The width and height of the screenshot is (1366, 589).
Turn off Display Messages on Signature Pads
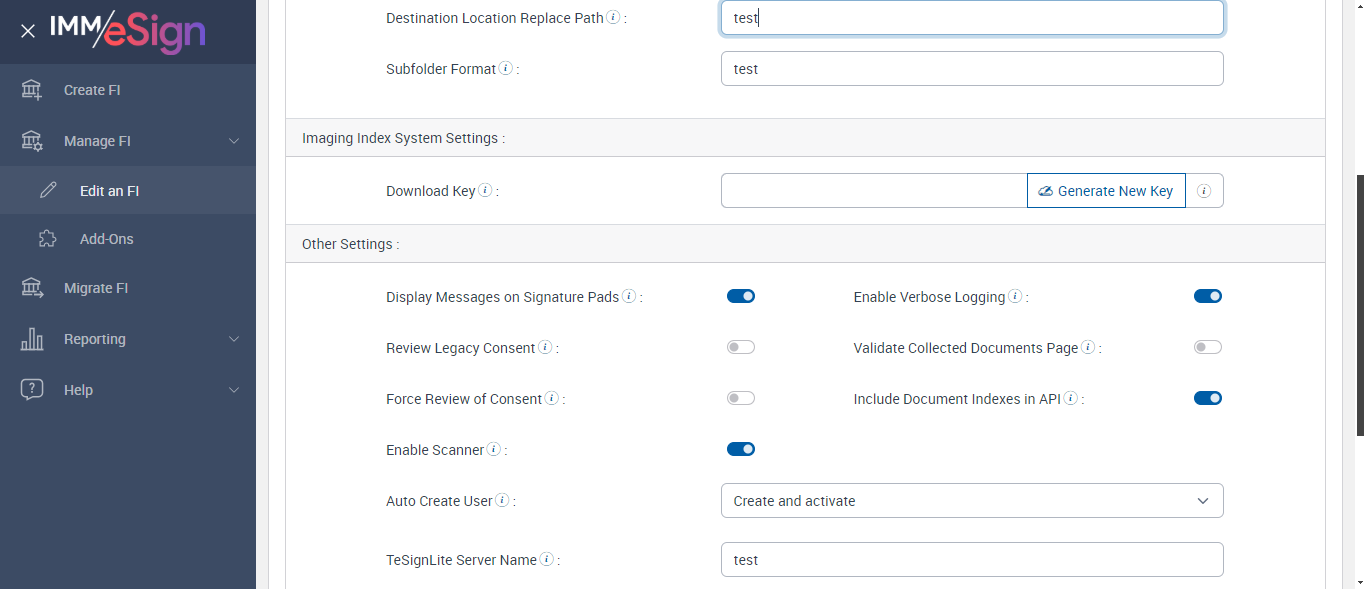[x=741, y=296]
